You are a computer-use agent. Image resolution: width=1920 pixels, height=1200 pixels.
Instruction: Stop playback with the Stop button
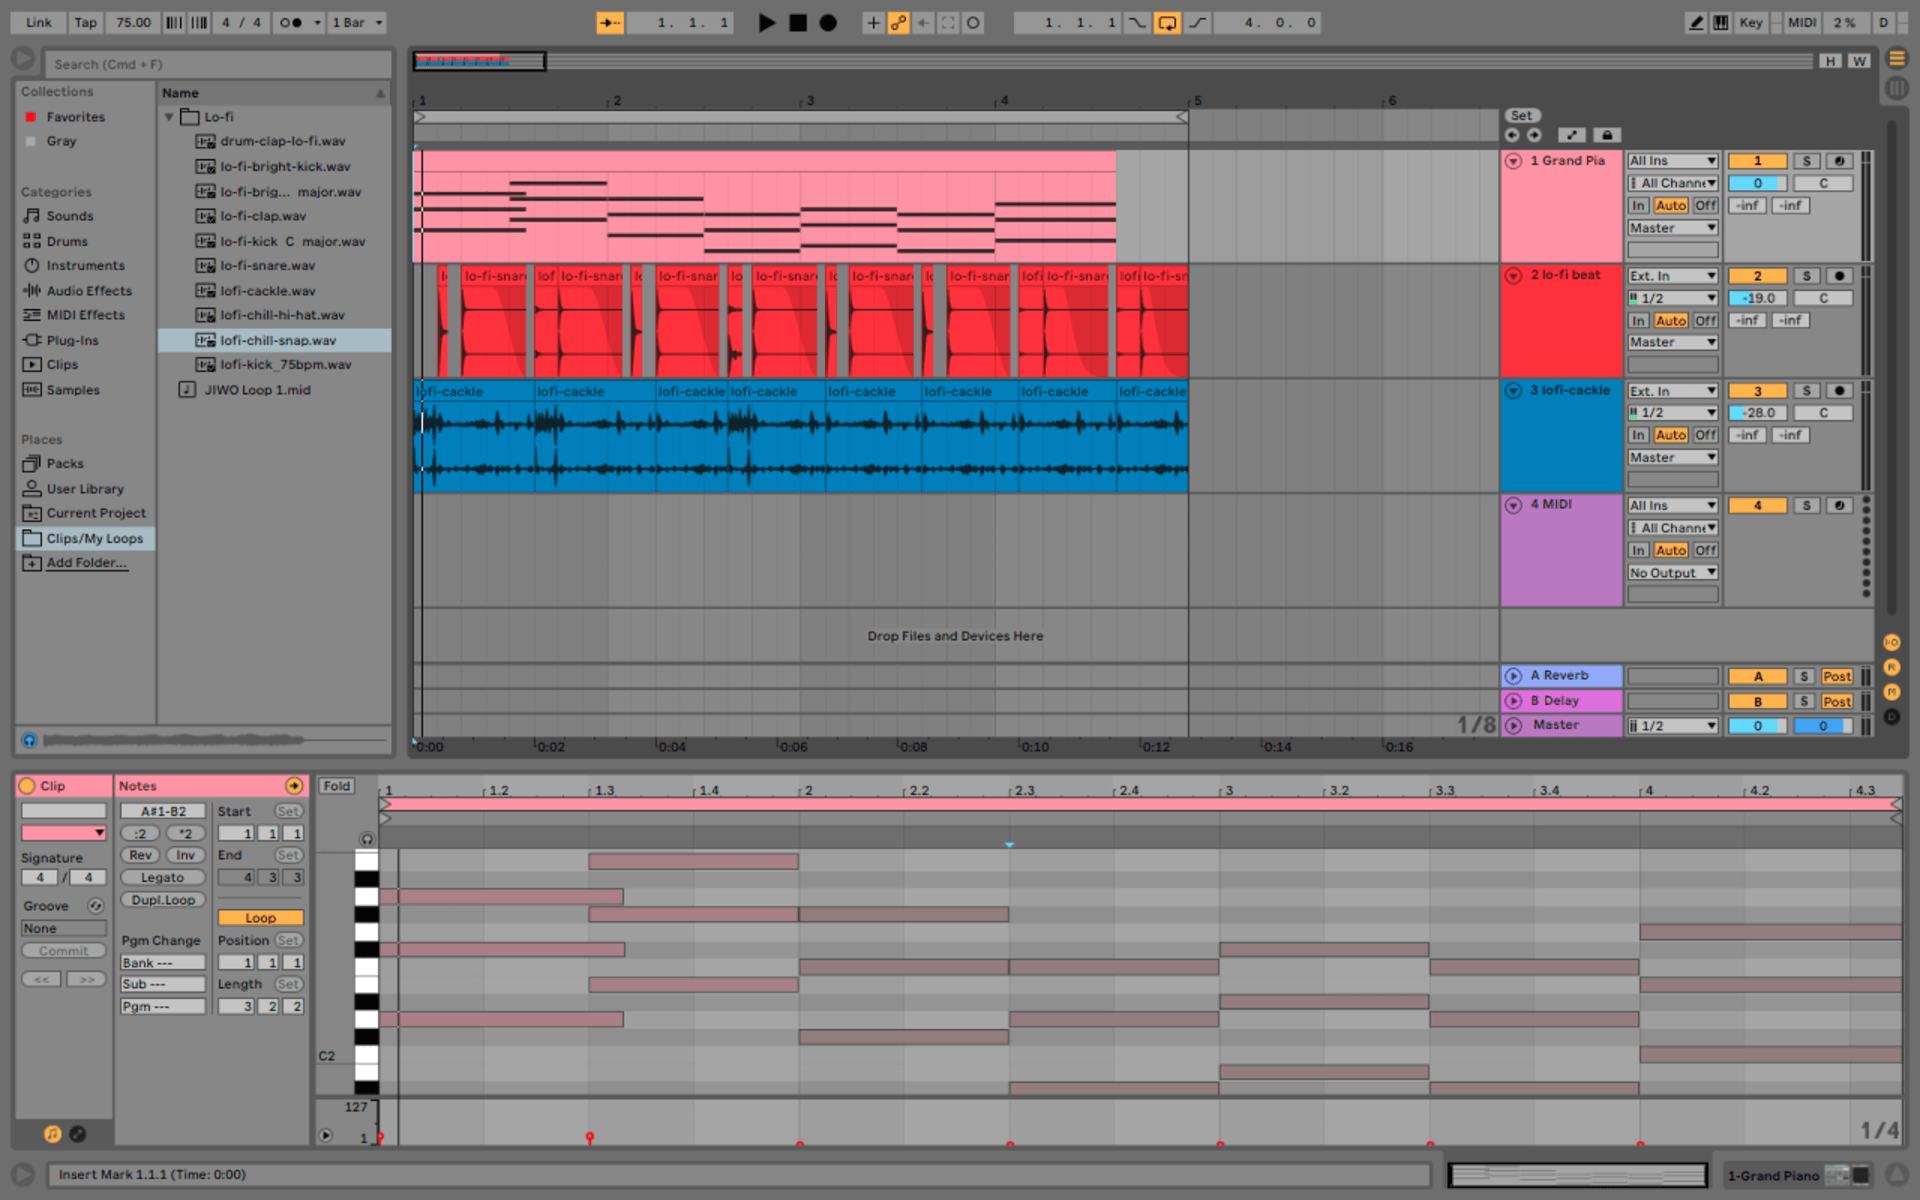pyautogui.click(x=798, y=23)
